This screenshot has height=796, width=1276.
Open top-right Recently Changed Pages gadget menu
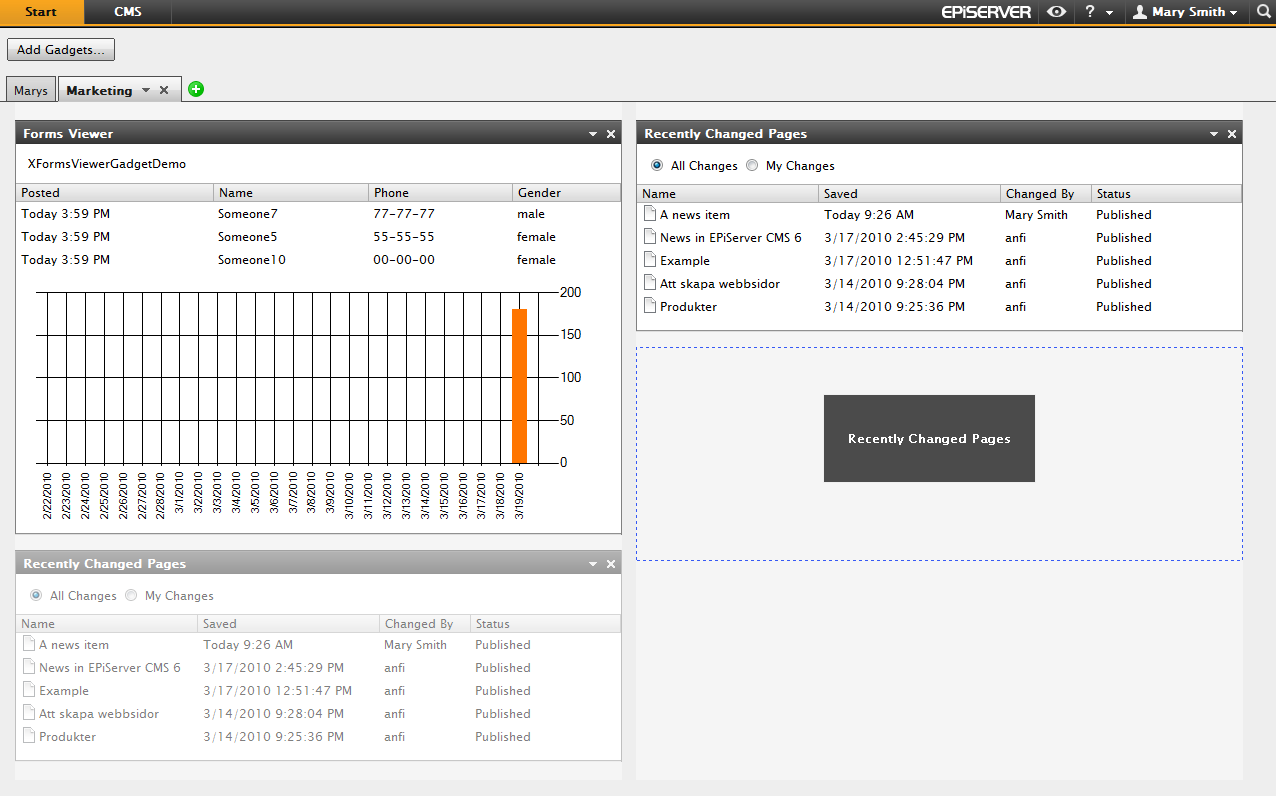pos(1214,134)
